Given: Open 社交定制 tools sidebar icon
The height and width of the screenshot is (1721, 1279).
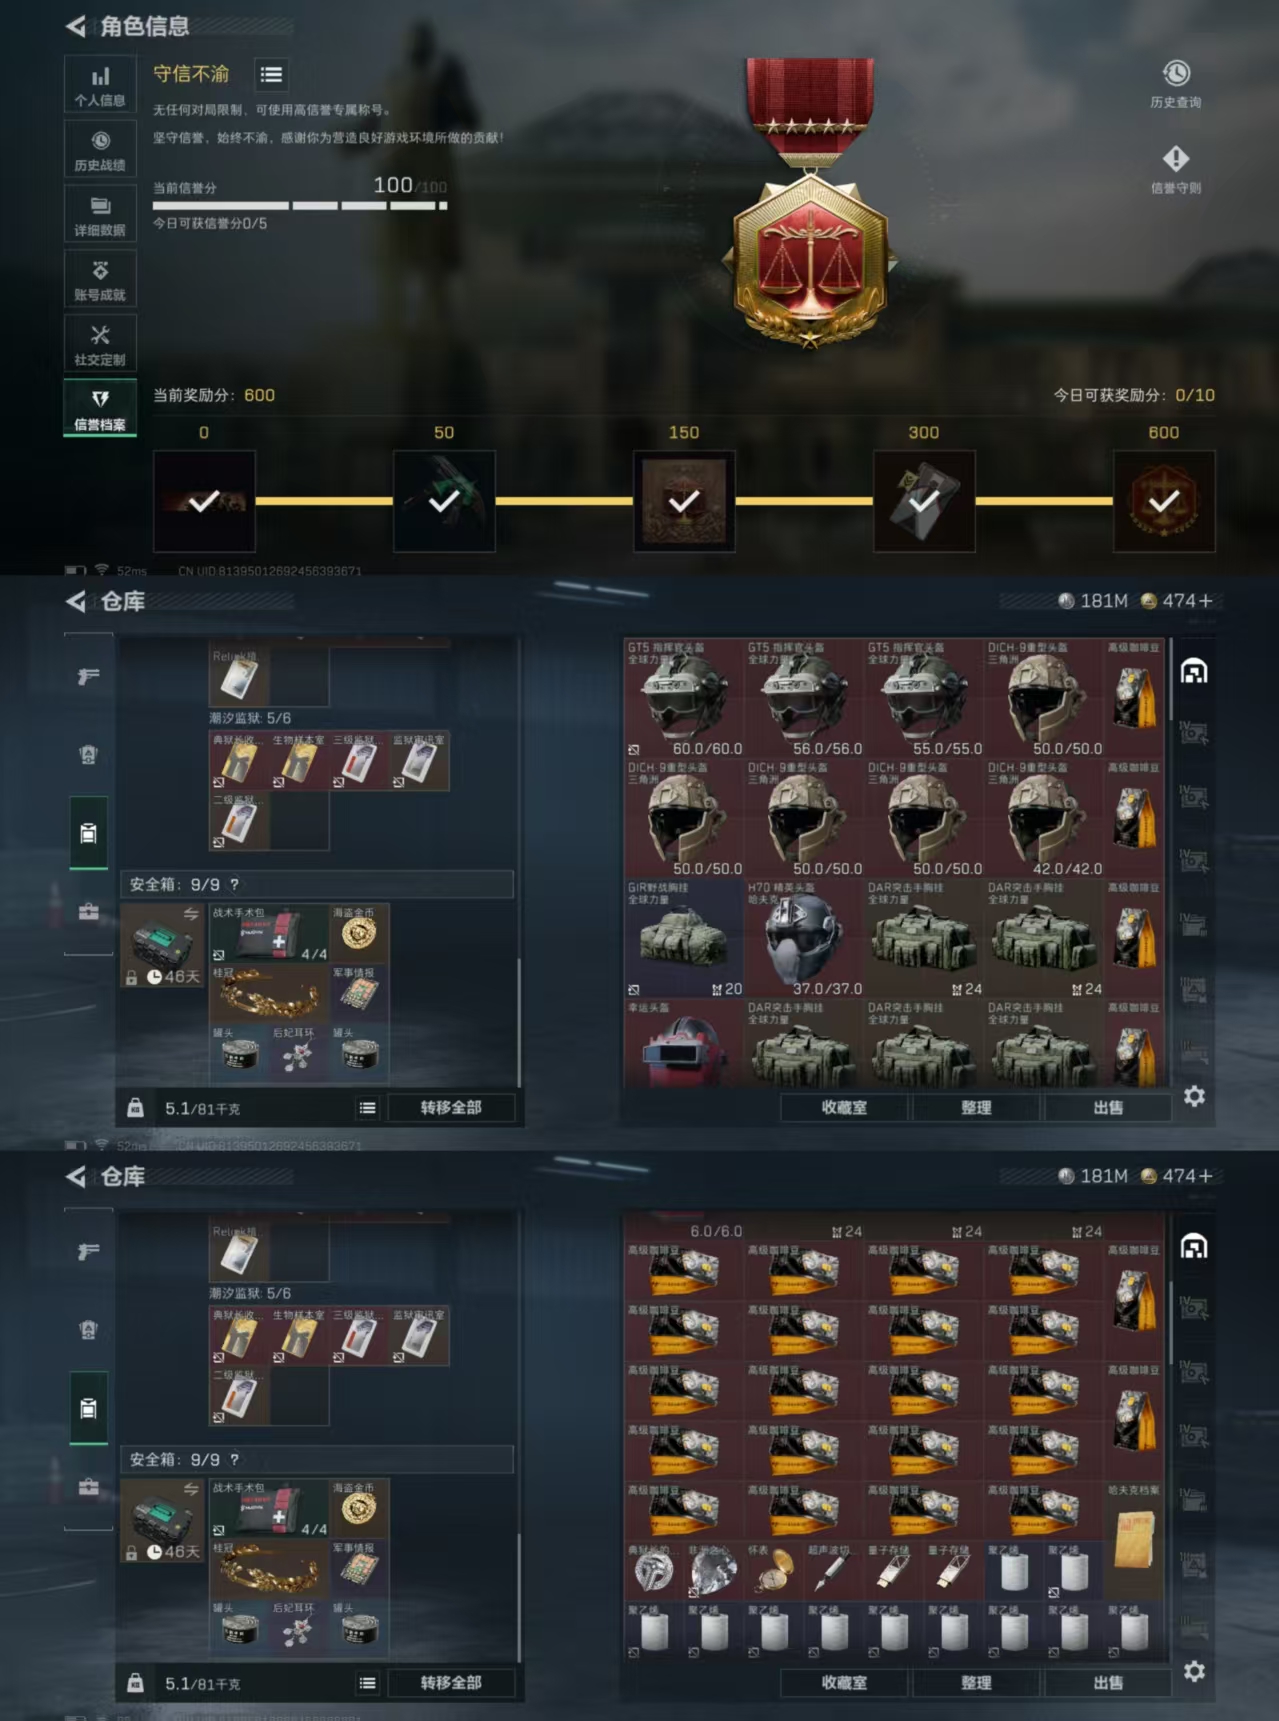Looking at the screenshot, I should pyautogui.click(x=100, y=344).
